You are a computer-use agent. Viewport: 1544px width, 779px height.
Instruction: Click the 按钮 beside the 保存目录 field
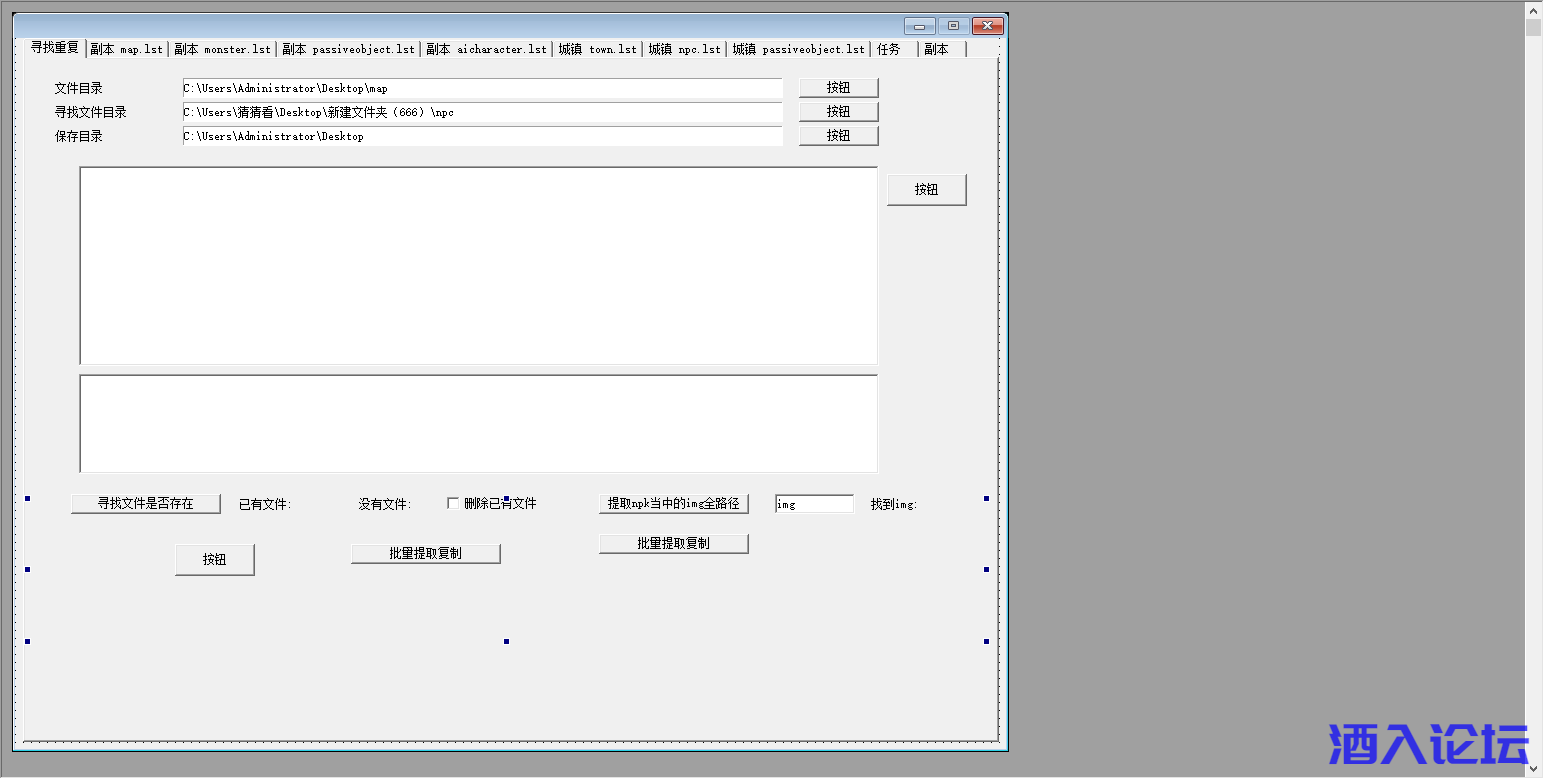click(x=838, y=136)
